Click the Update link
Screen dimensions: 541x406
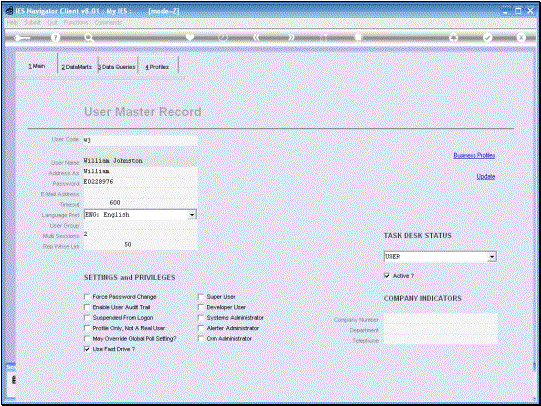click(486, 177)
